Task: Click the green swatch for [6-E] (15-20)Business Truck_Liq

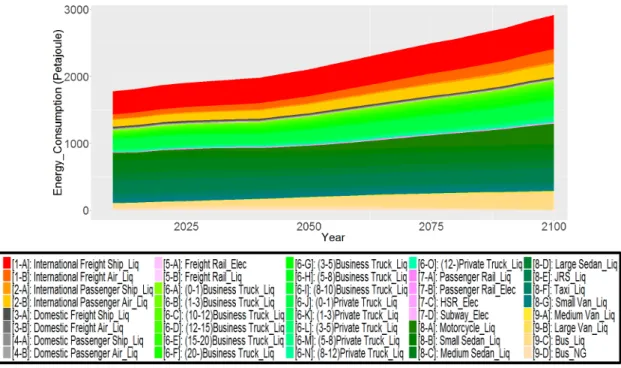Action: coord(158,340)
